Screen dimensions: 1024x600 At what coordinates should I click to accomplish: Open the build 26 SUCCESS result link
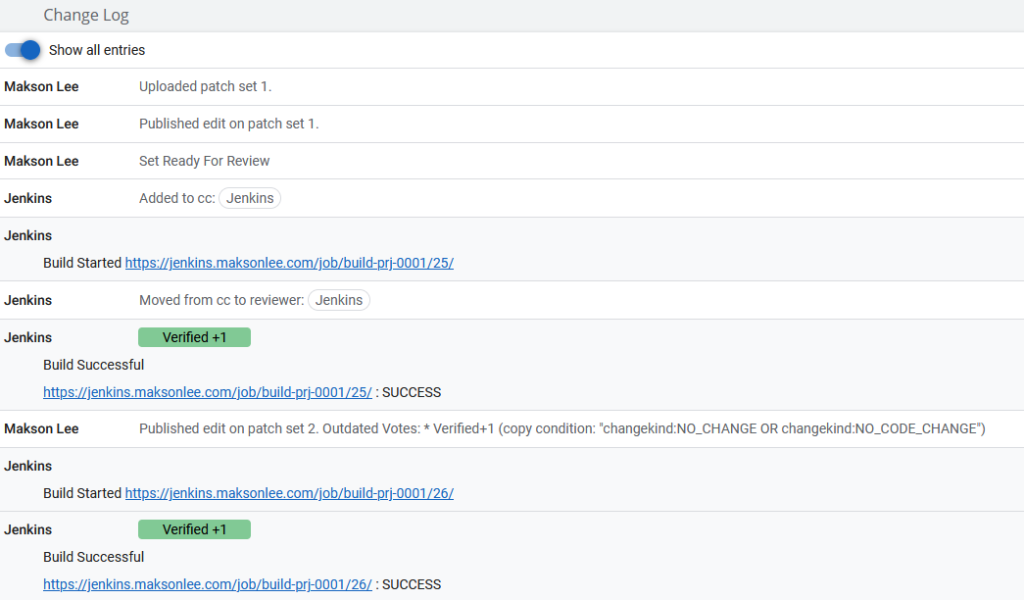tap(208, 584)
